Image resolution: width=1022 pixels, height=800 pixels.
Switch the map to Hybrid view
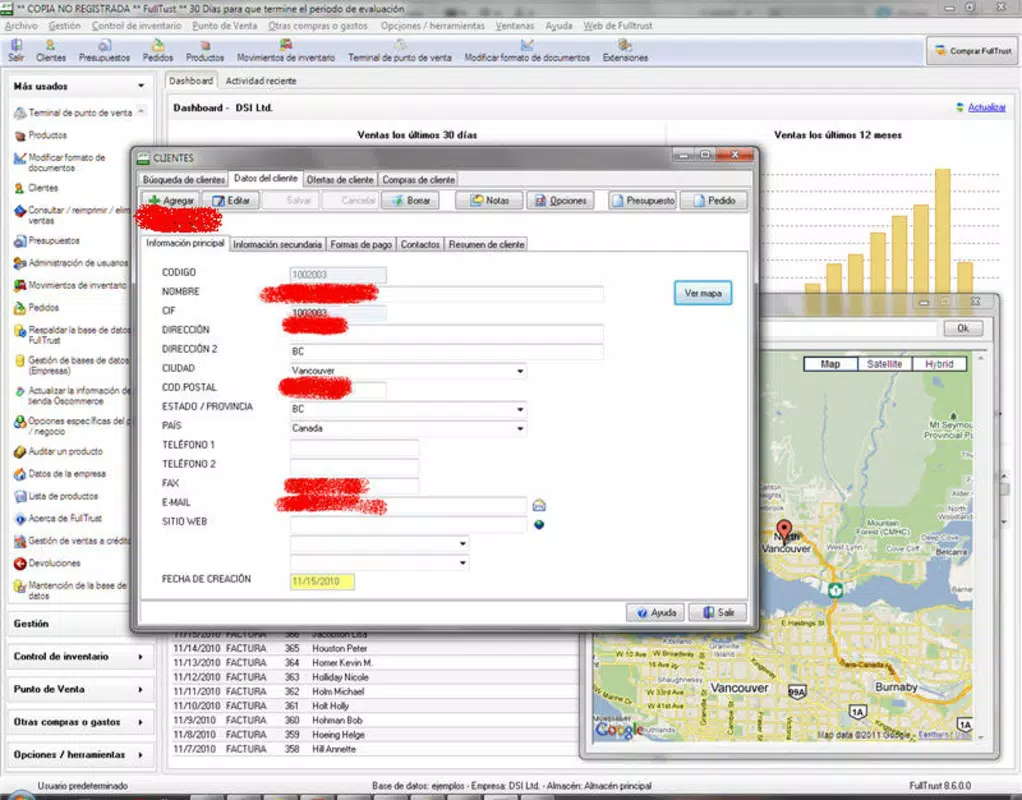(939, 364)
